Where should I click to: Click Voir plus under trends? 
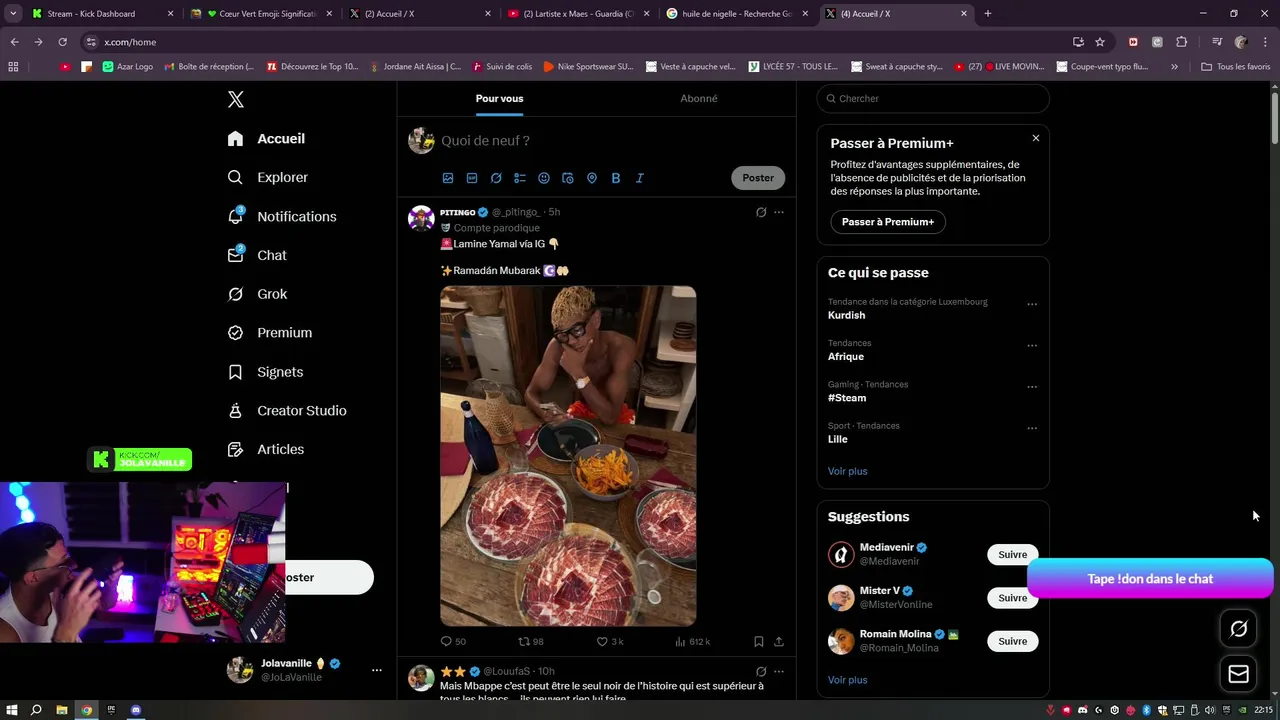[848, 471]
